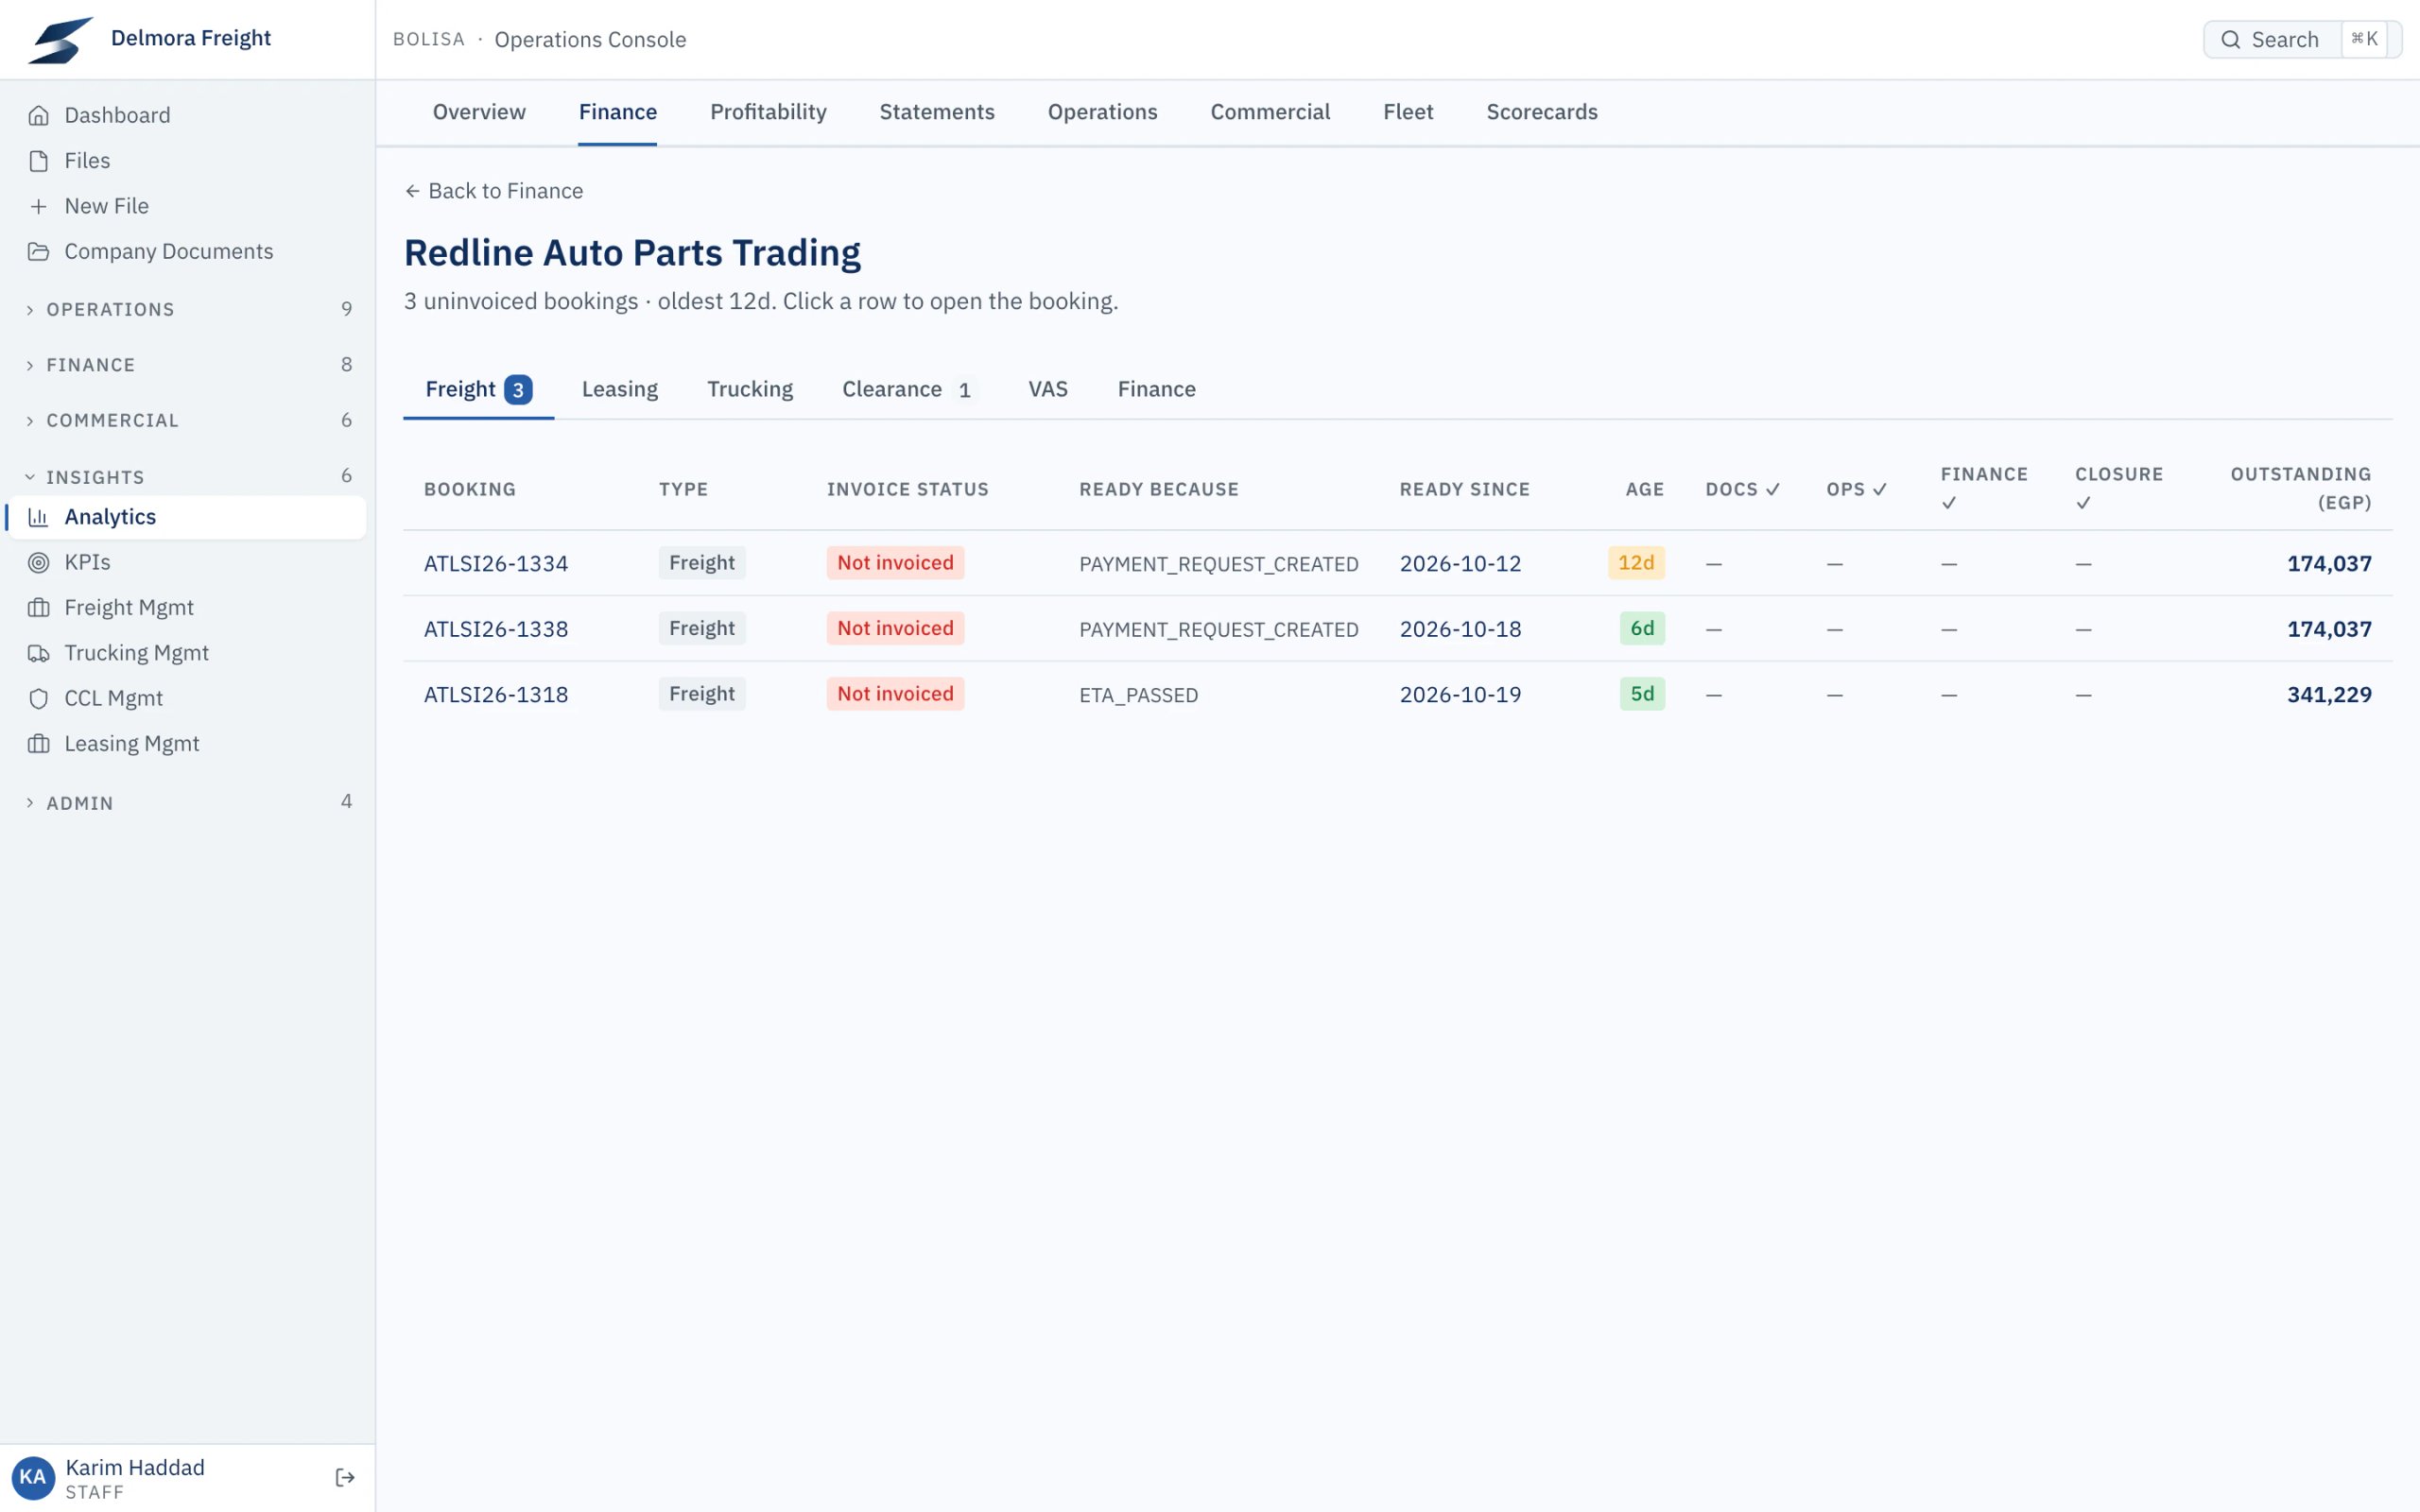Screen dimensions: 2420x1512
Task: Click the Back to Finance arrow icon
Action: (412, 191)
